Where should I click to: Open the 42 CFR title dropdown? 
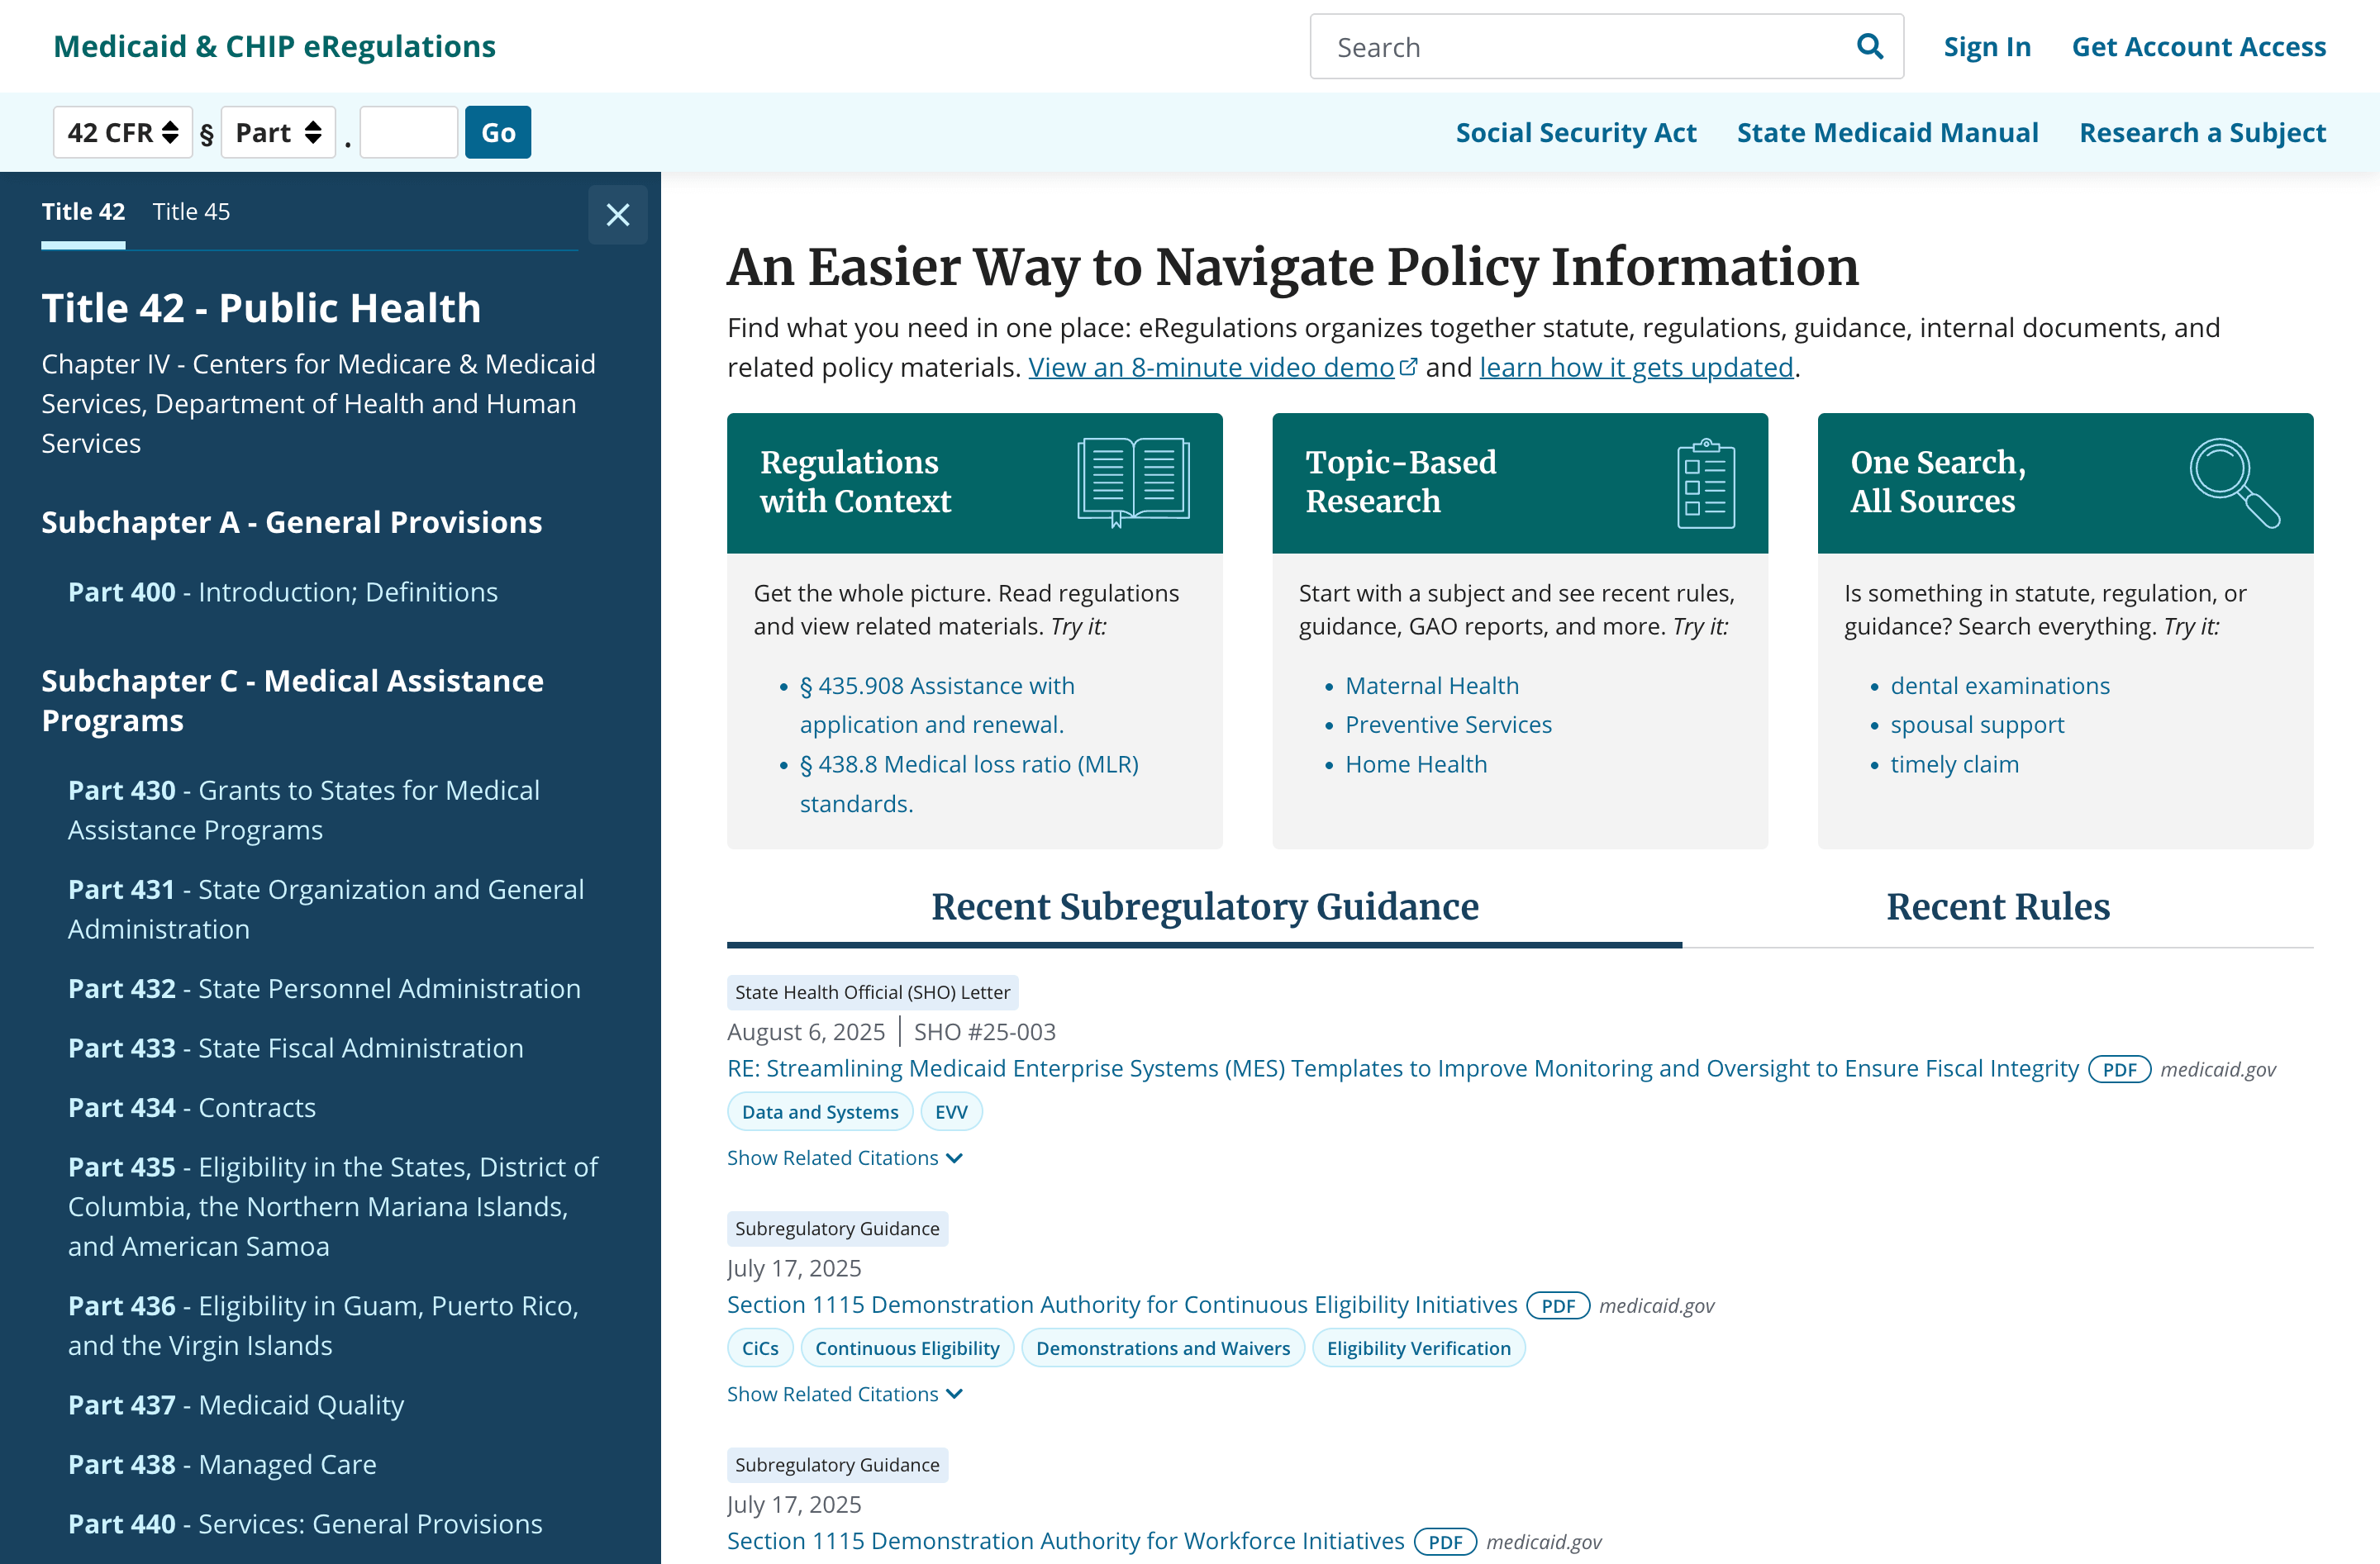click(x=123, y=132)
